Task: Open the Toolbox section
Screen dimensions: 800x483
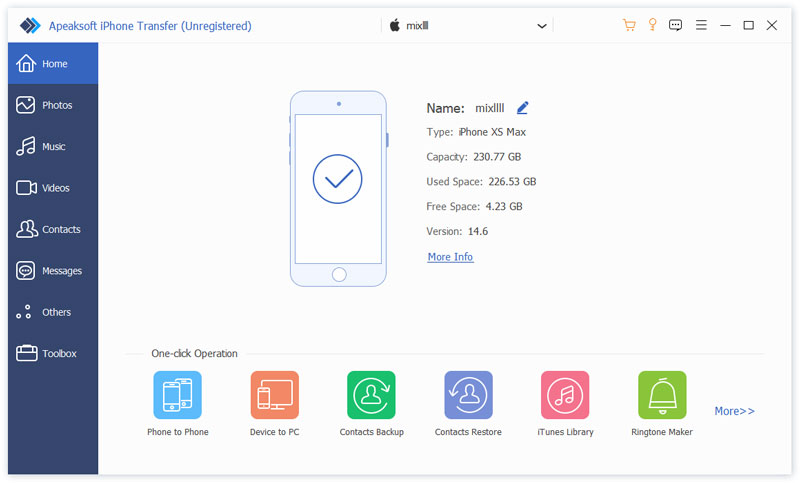Action: (x=53, y=353)
